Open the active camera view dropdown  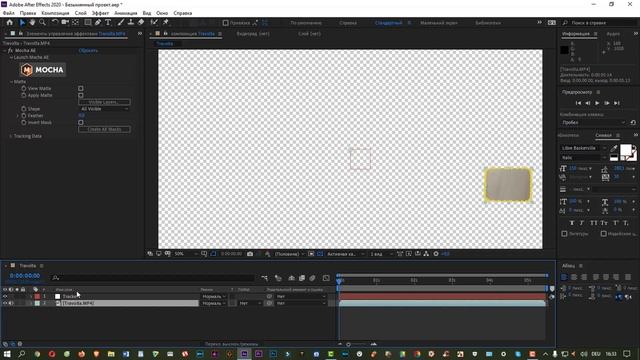(x=345, y=254)
